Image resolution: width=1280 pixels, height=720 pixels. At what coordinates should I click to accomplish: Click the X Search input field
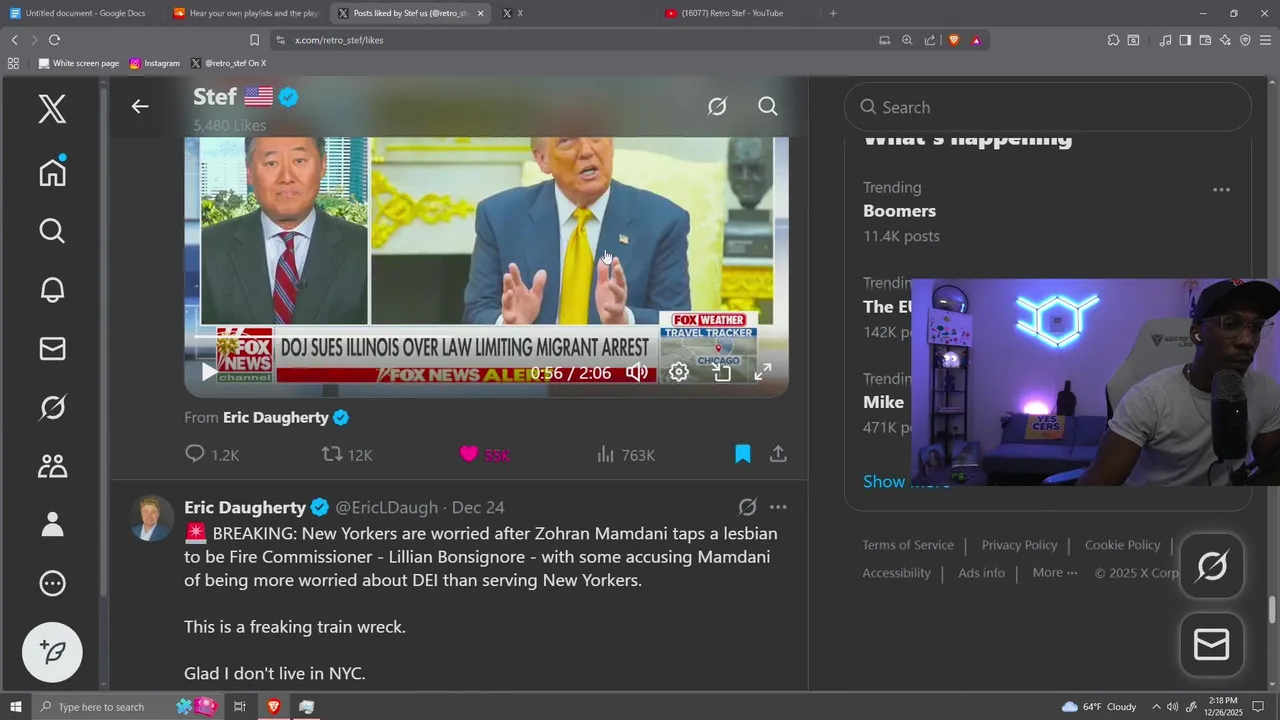1047,107
